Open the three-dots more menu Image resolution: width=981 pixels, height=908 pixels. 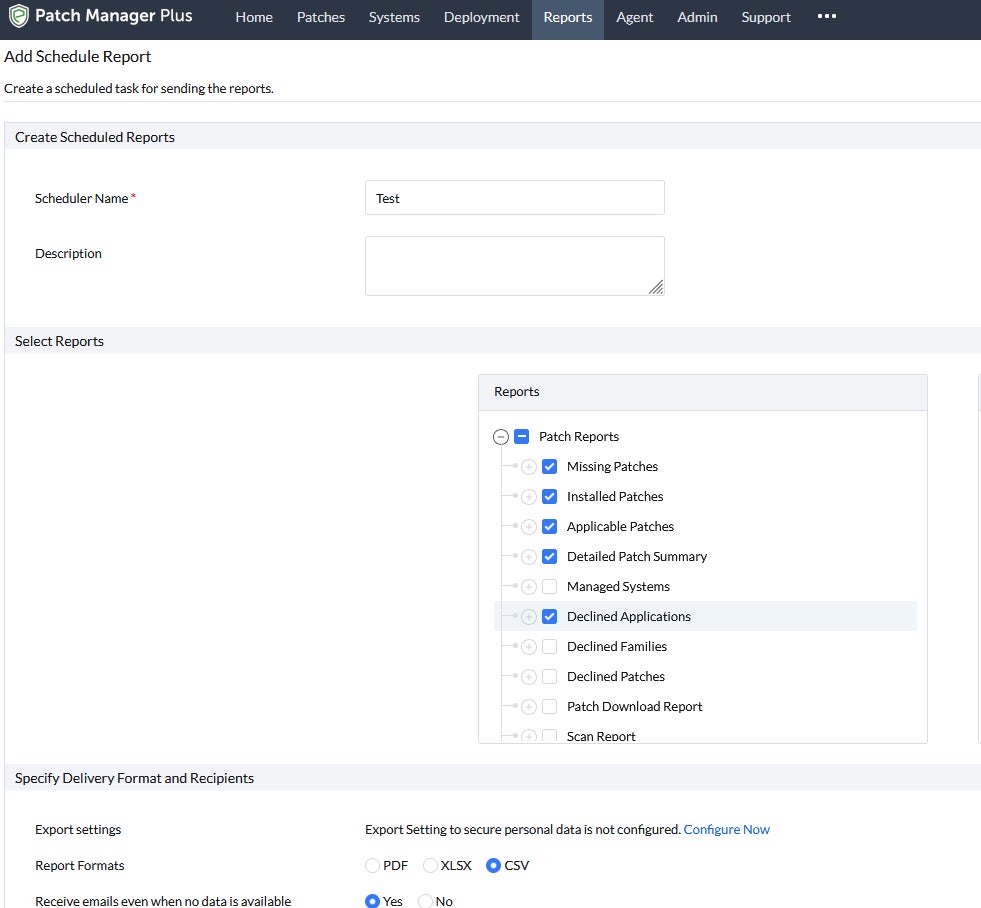(x=826, y=16)
